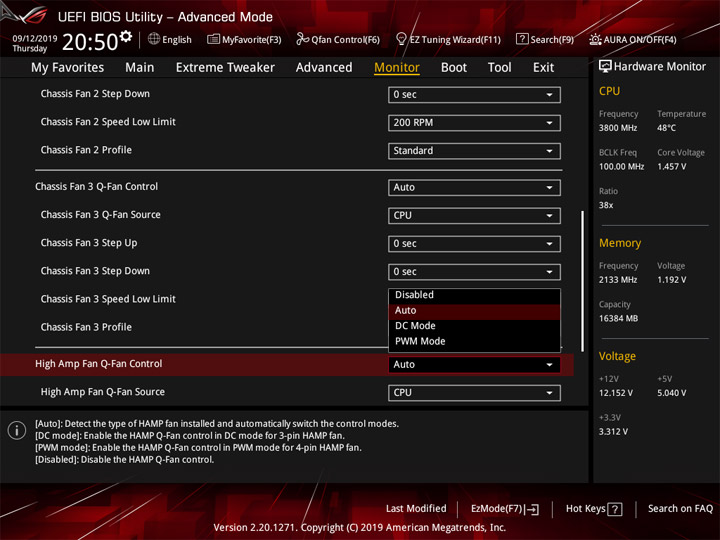Open Chassis Fan 3 Step Up dropdown

click(x=474, y=243)
